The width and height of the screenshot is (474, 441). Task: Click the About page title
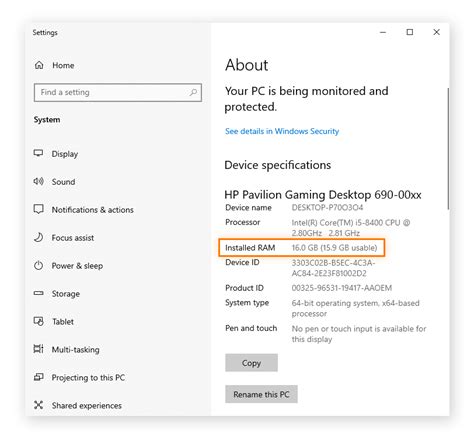pos(247,65)
